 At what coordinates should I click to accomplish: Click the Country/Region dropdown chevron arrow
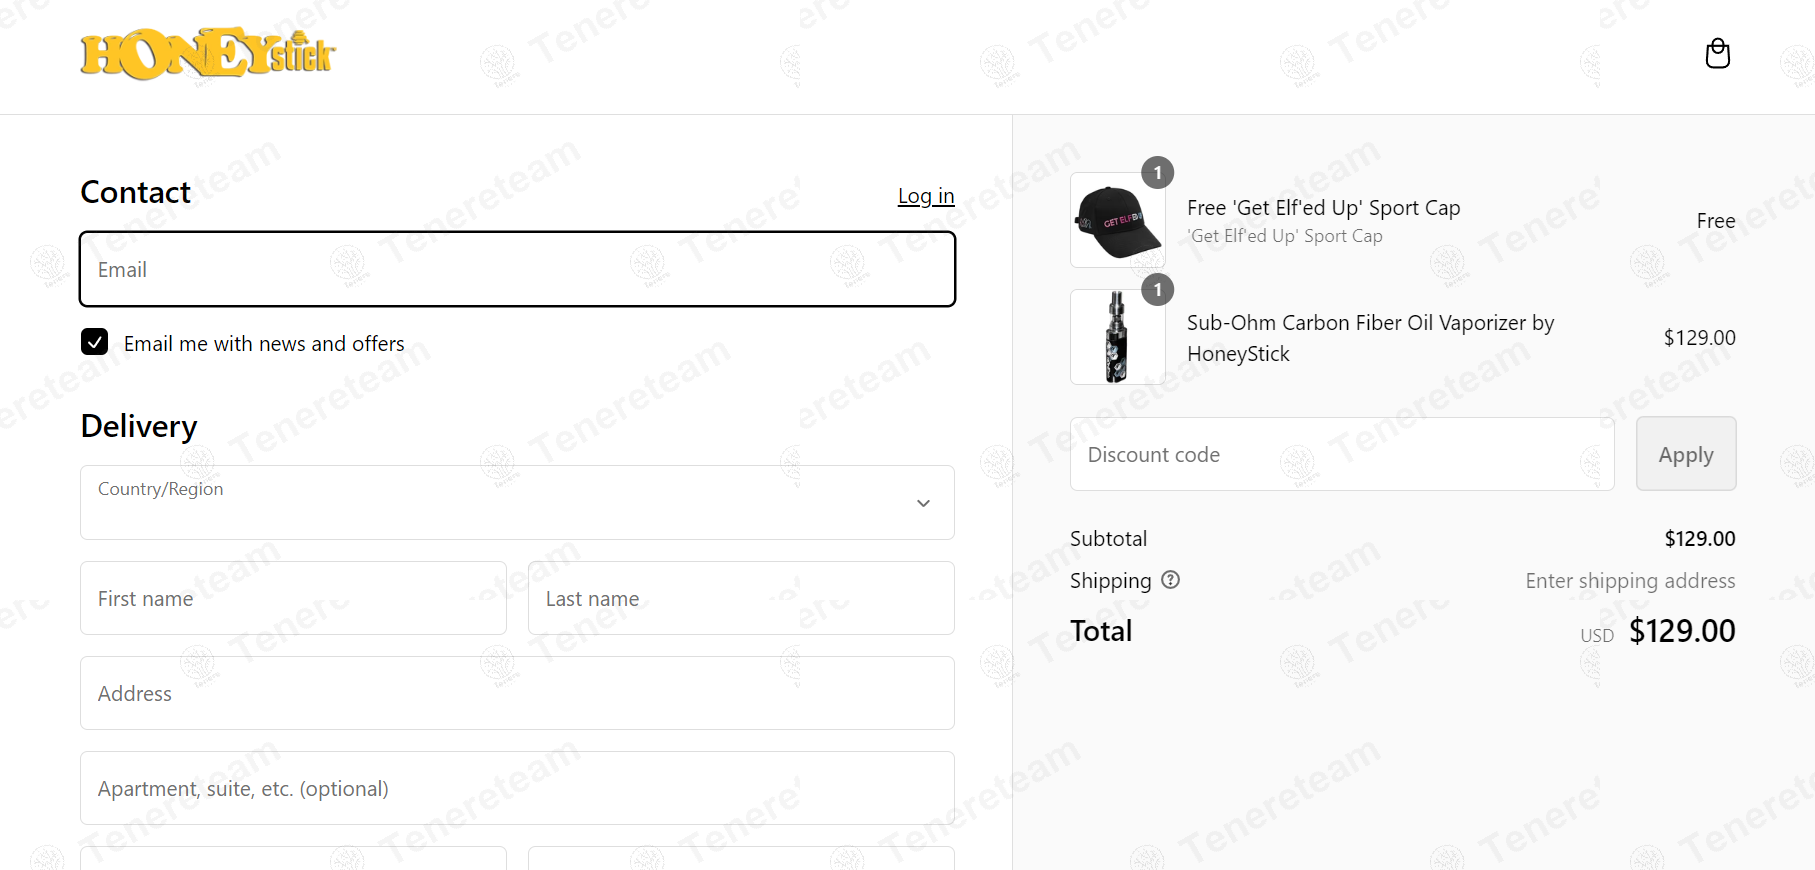[x=923, y=503]
